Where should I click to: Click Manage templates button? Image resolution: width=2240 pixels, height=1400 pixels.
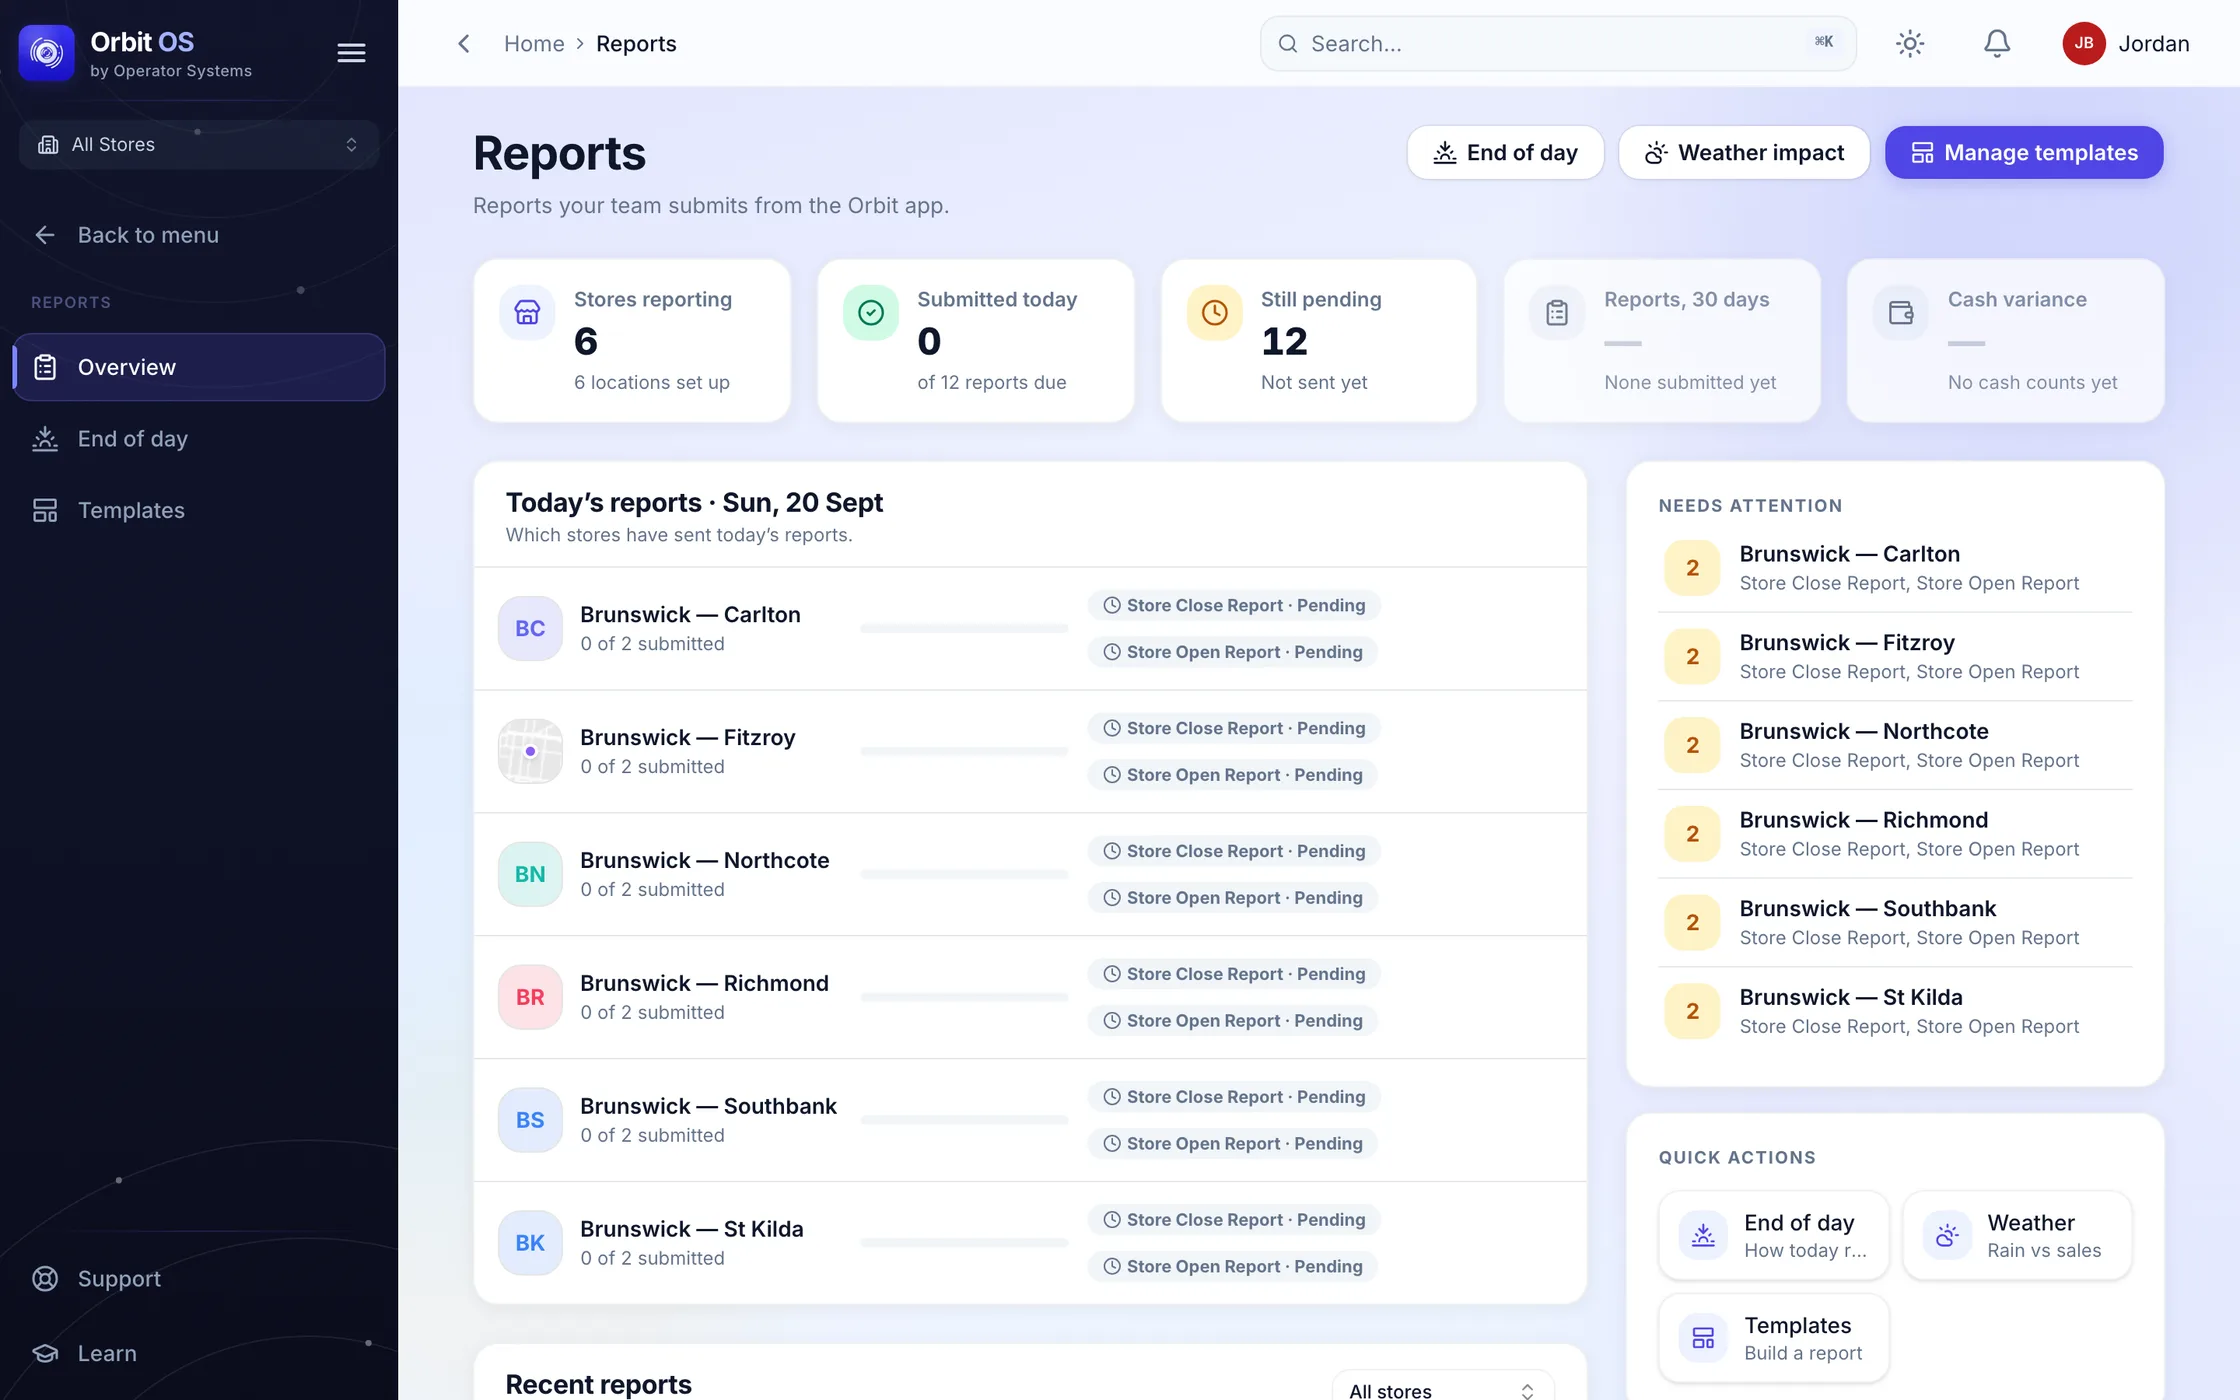pyautogui.click(x=2024, y=152)
